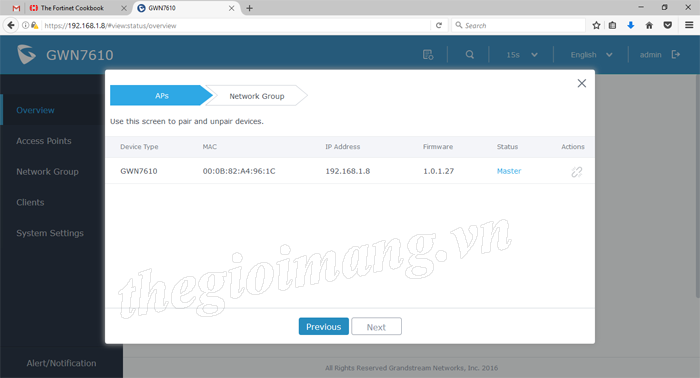
Task: Click the Actions column header
Action: pos(573,146)
